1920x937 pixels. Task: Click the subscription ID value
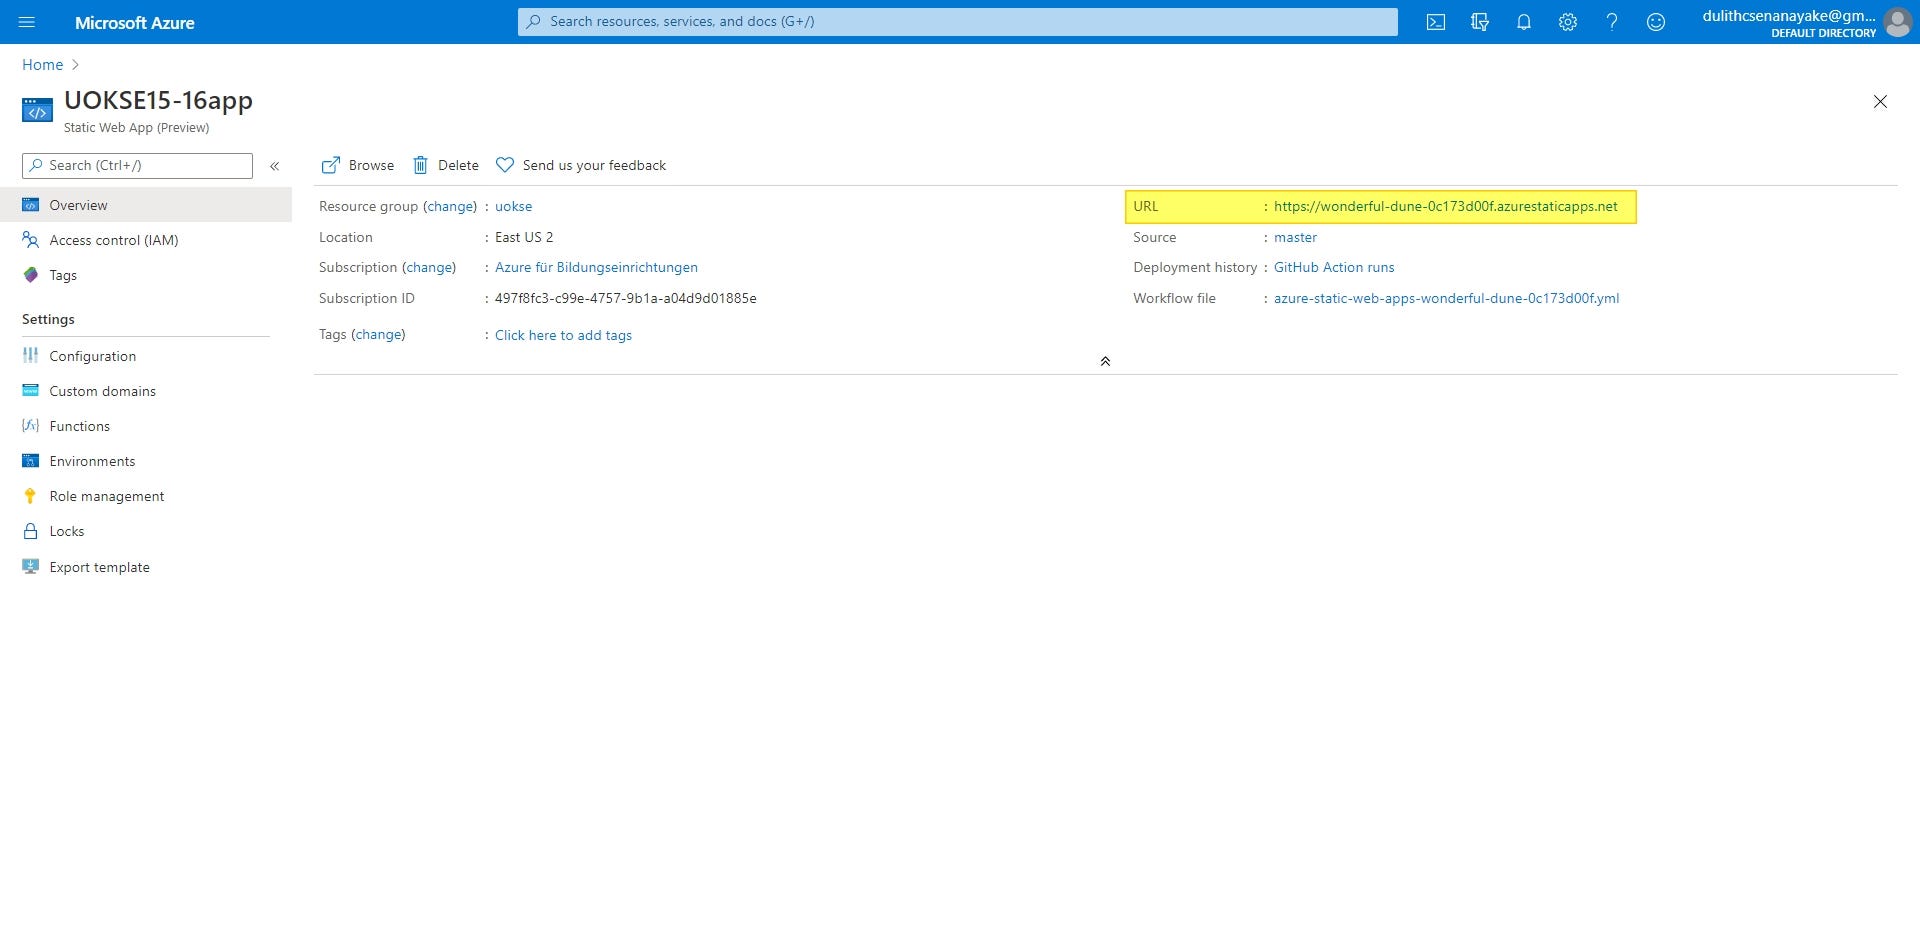click(x=626, y=298)
